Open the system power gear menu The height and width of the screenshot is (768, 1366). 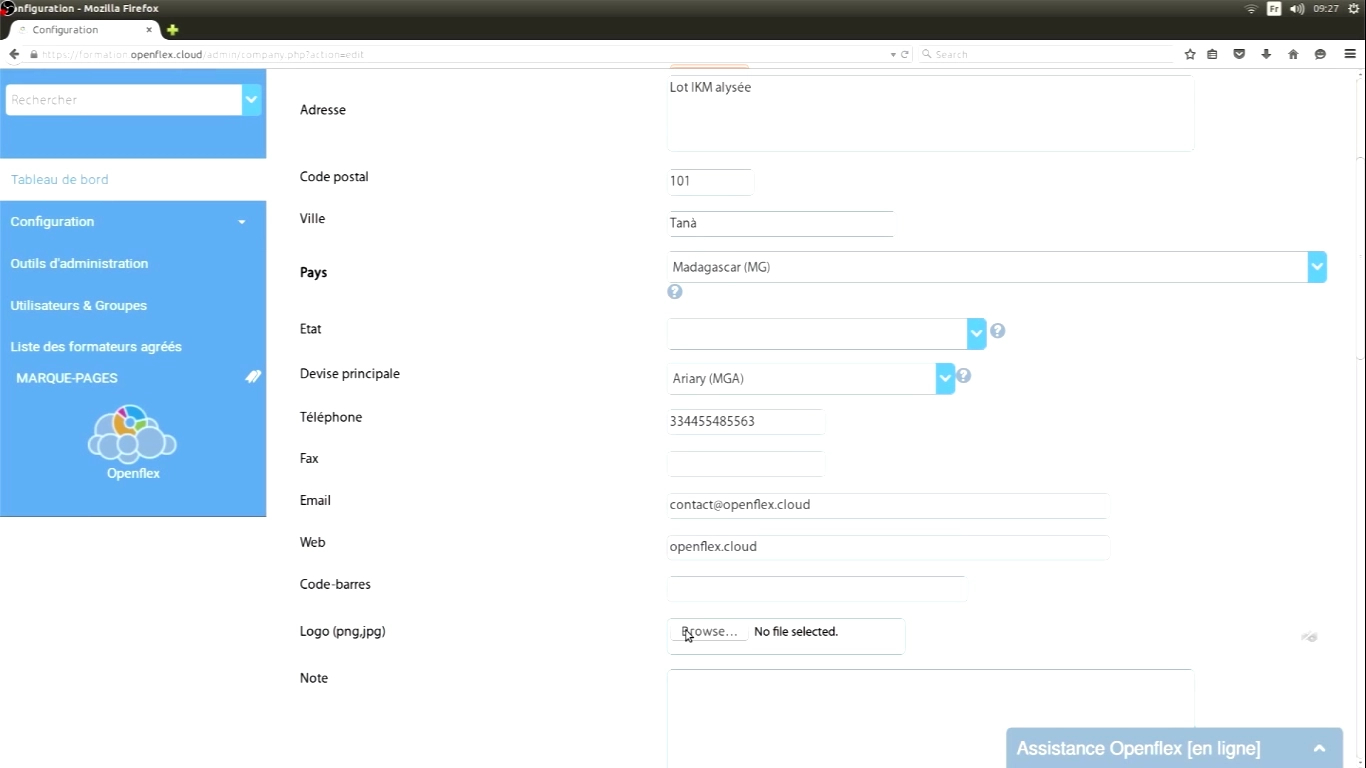(1354, 9)
